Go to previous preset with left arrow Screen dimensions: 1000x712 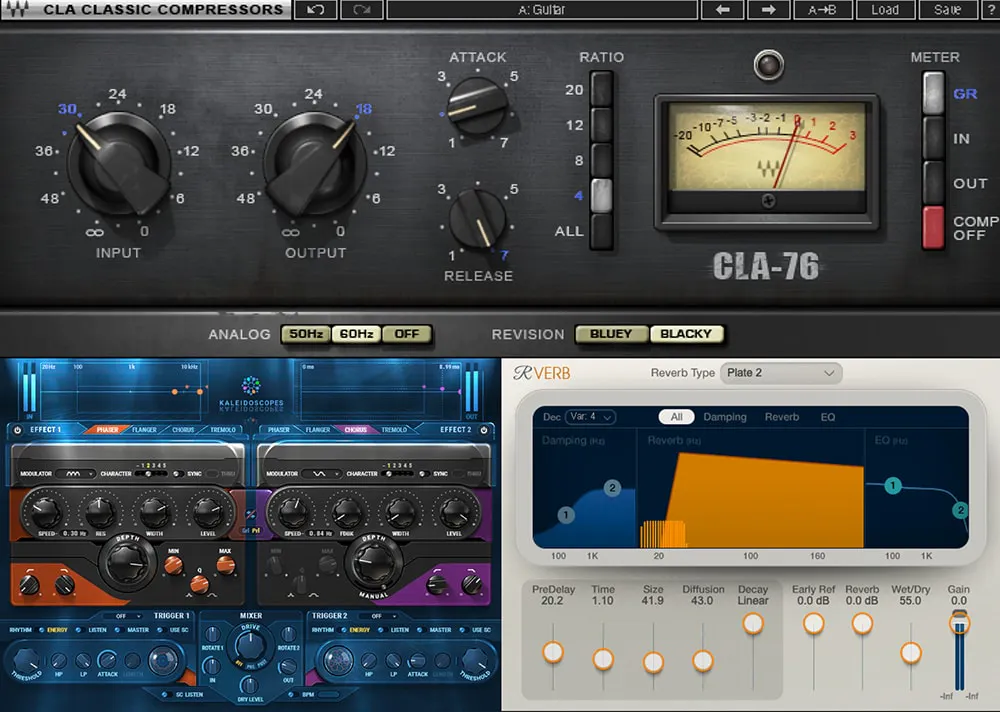(x=723, y=10)
